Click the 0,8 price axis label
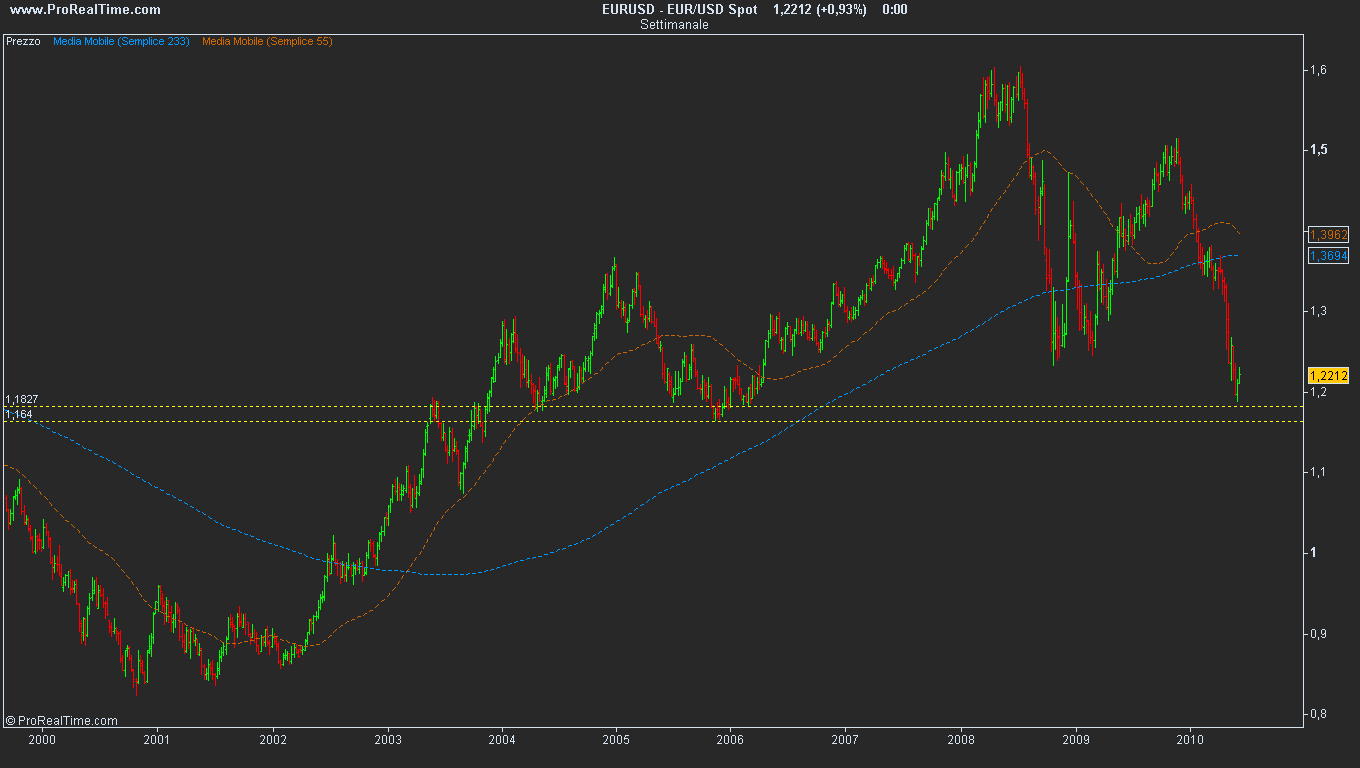This screenshot has width=1360, height=768. [x=1318, y=714]
